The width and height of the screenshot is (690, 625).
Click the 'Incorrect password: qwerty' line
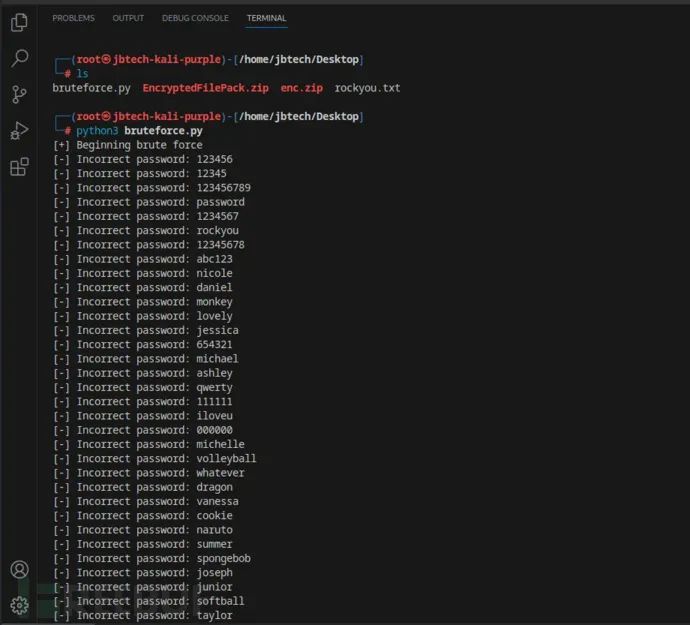pyautogui.click(x=143, y=387)
